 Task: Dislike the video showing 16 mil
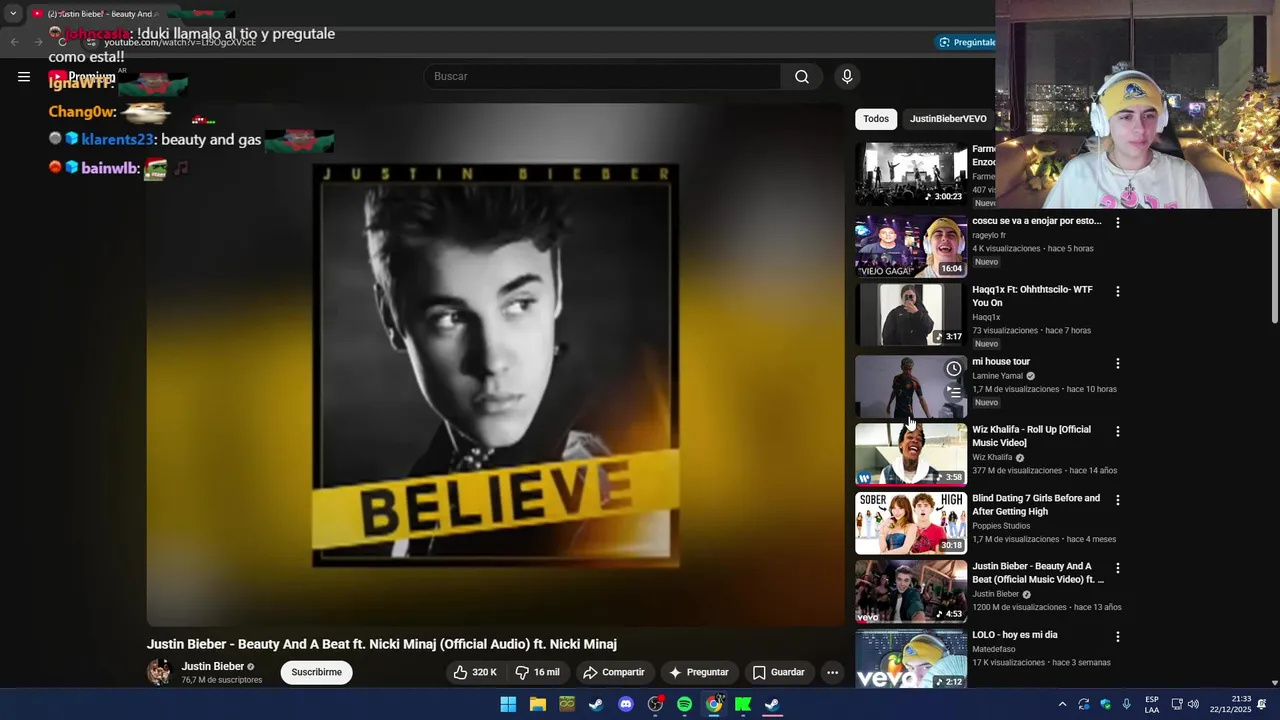pyautogui.click(x=537, y=672)
